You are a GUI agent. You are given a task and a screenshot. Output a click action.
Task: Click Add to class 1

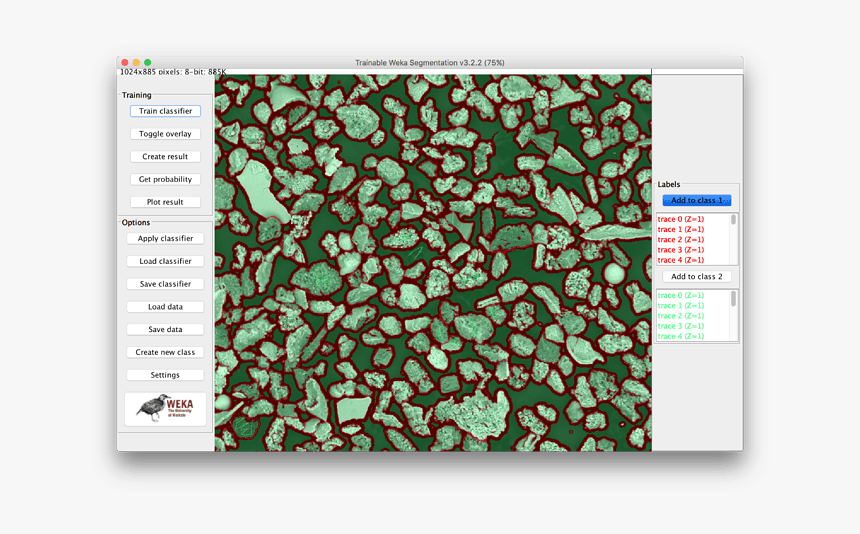coord(697,200)
